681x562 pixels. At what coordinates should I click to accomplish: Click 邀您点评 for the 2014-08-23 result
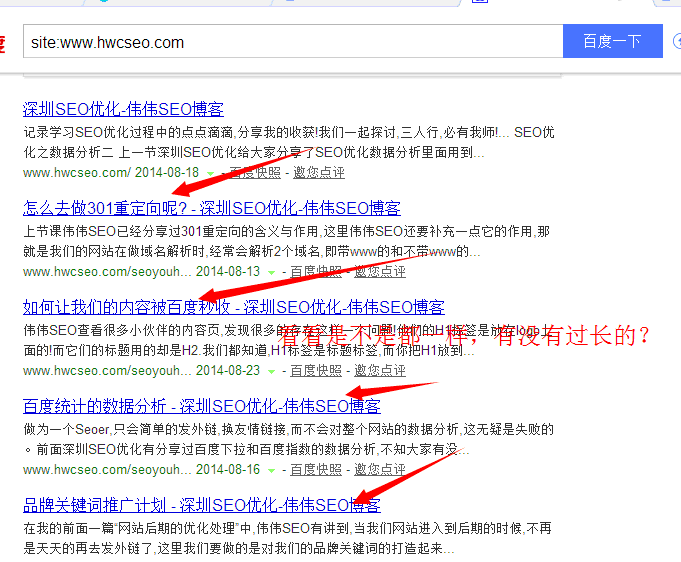(x=380, y=370)
